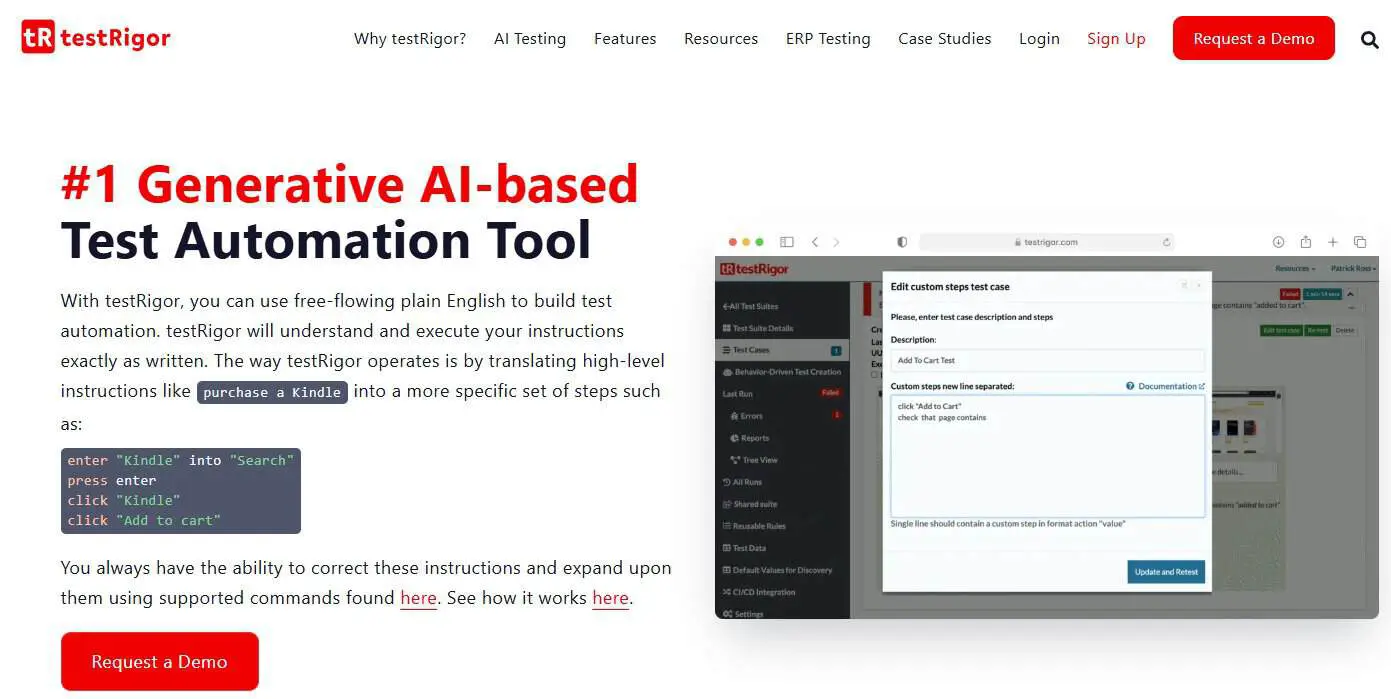The height and width of the screenshot is (699, 1391).
Task: Click the demo browser sidebar toggle icon
Action: (x=787, y=242)
